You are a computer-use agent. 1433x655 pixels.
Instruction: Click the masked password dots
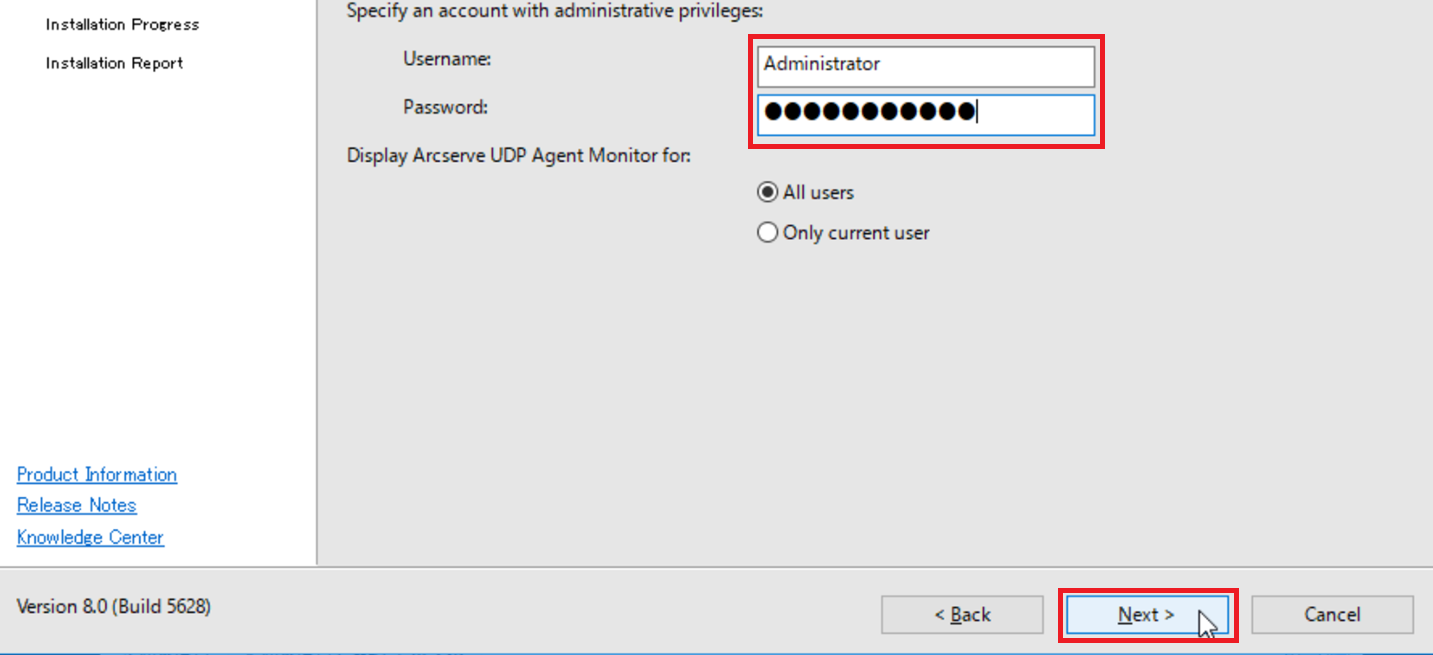868,113
